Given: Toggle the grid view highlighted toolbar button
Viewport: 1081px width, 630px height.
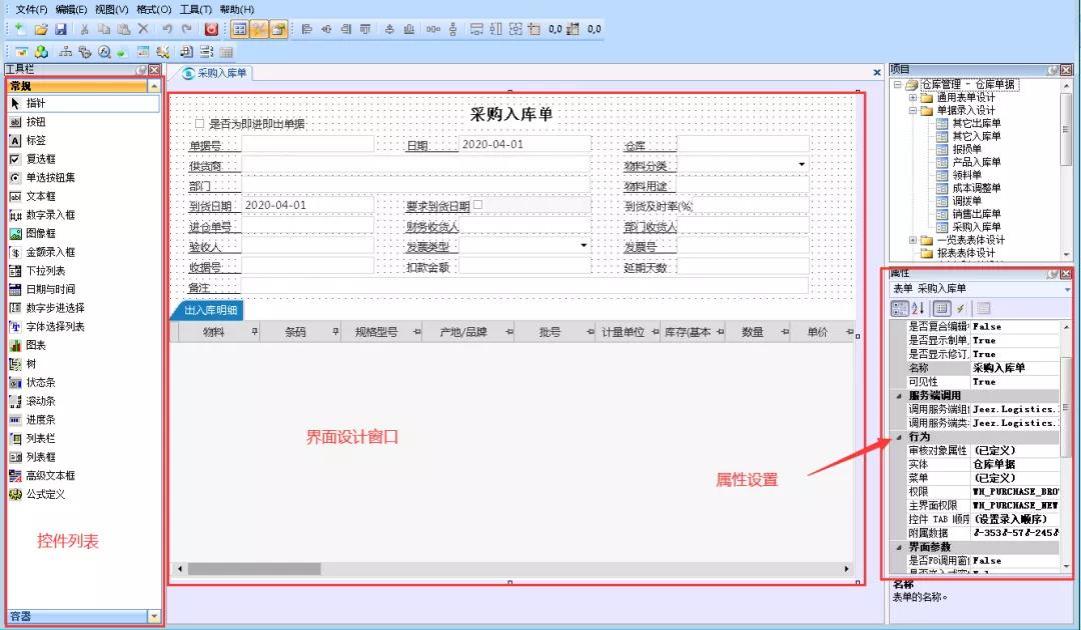Looking at the screenshot, I should coord(239,29).
